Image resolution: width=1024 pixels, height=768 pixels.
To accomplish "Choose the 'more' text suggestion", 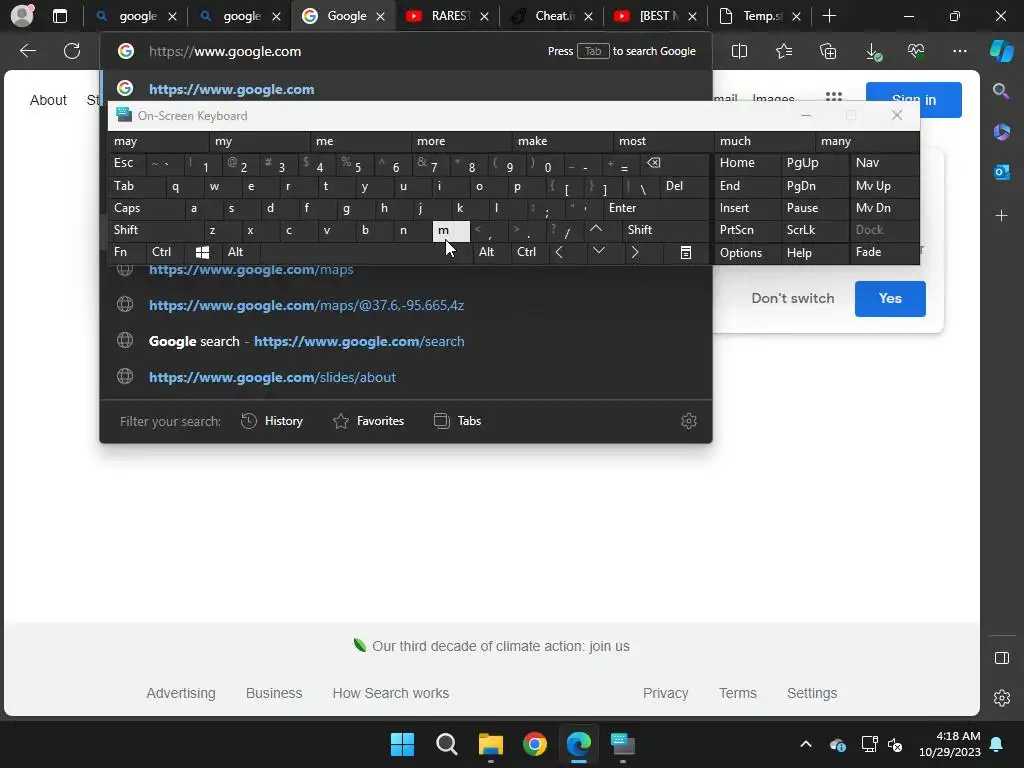I will tap(461, 141).
